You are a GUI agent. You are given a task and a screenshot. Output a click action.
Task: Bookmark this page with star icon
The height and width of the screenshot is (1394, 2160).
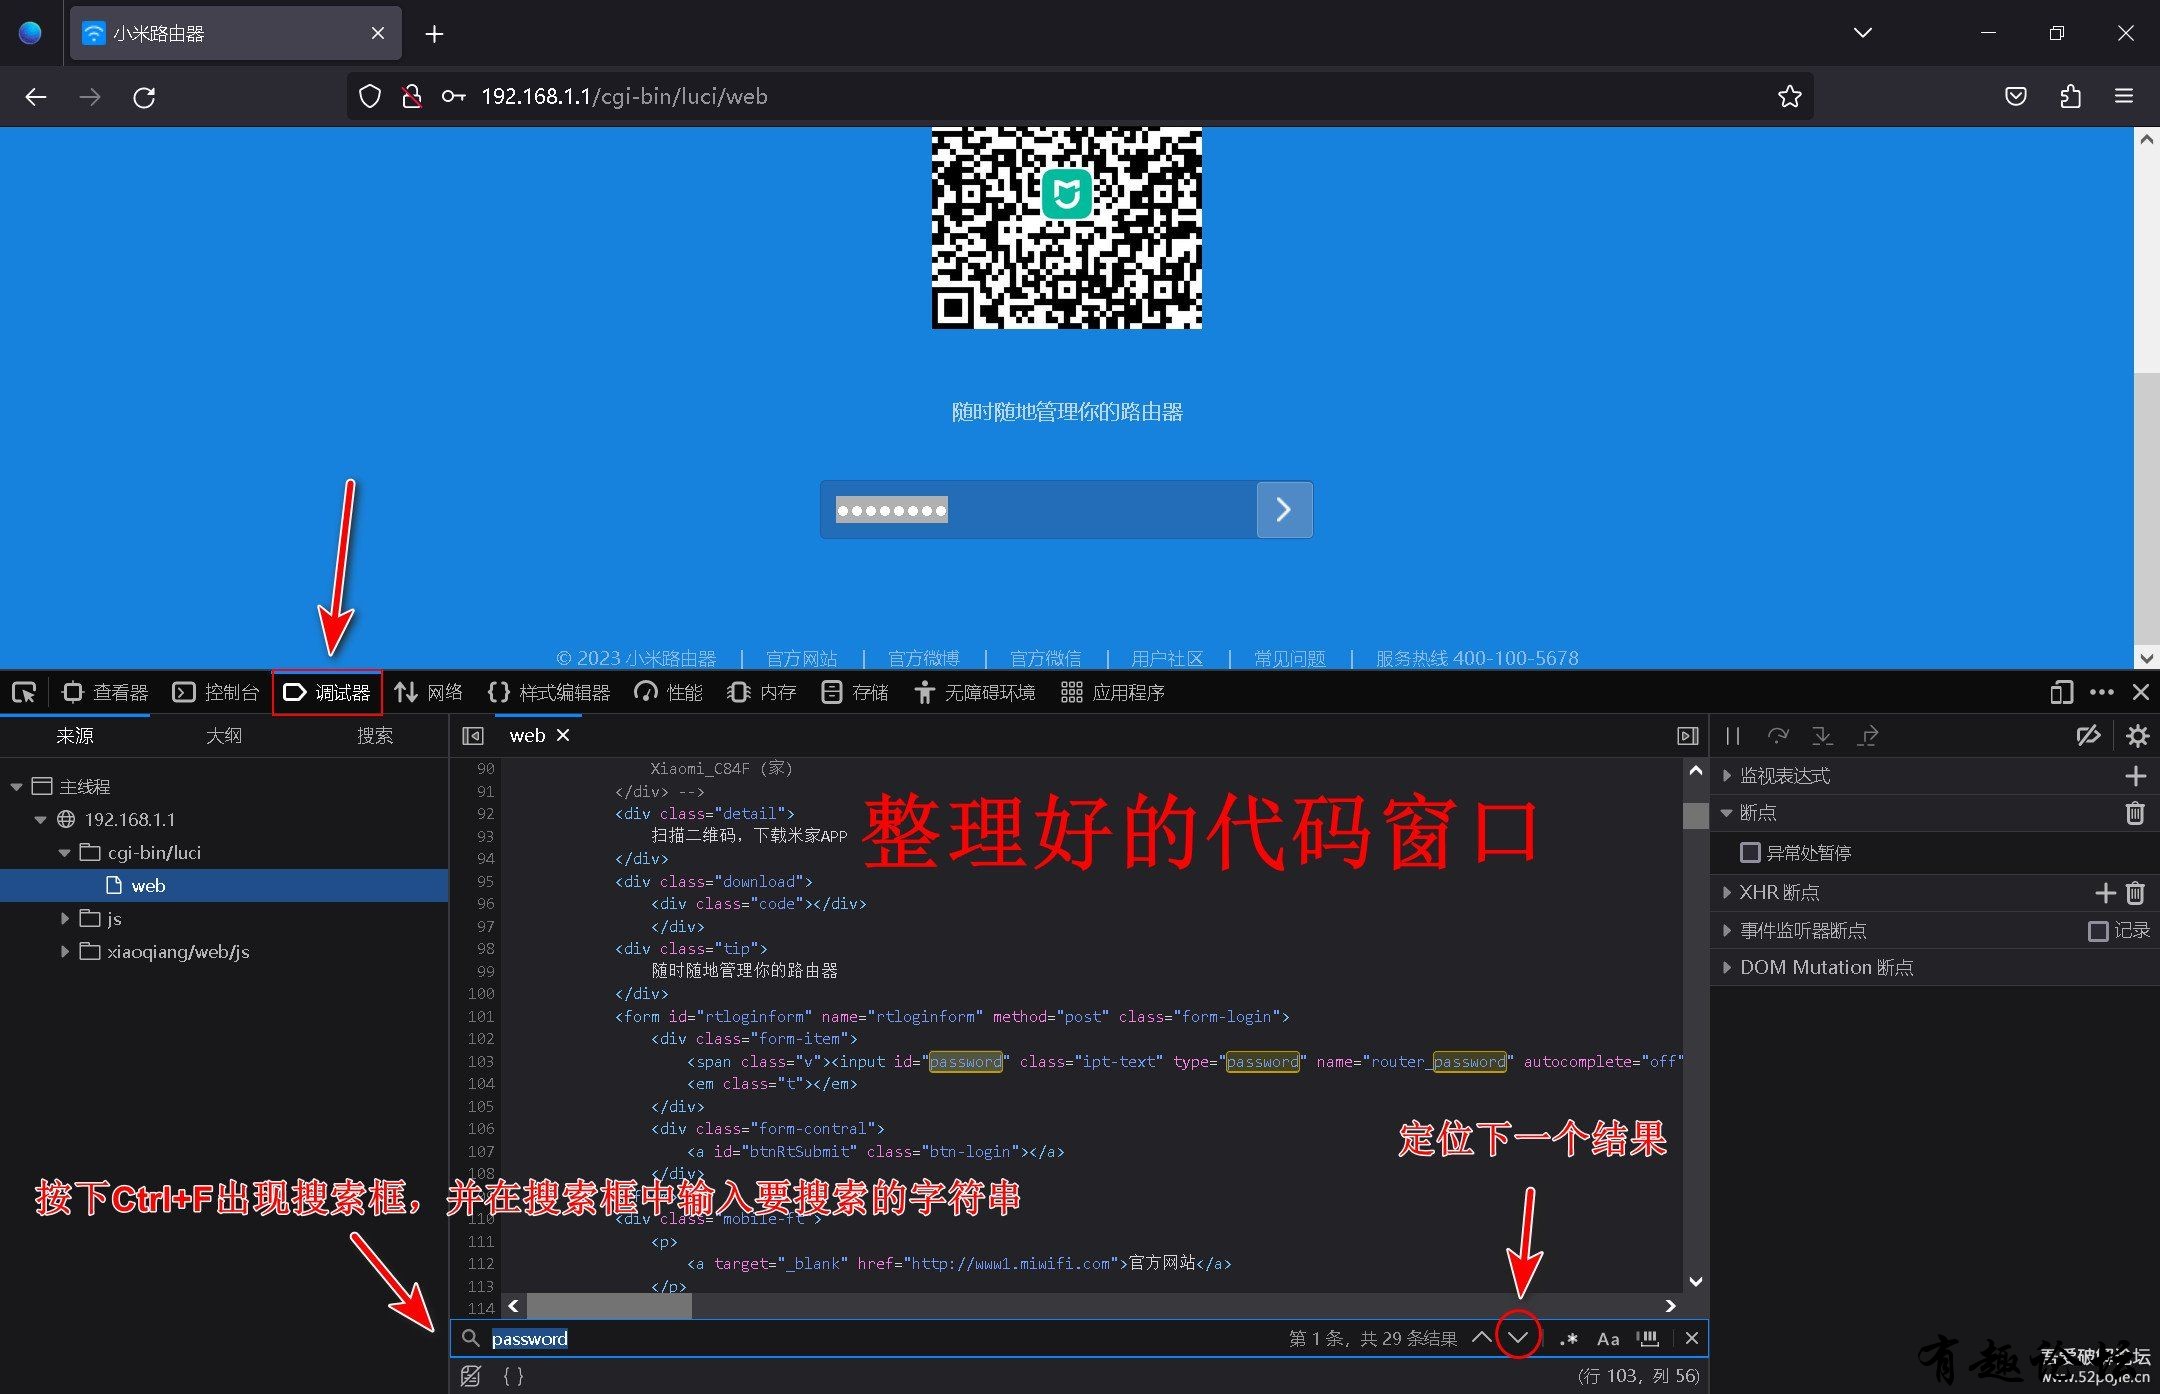tap(1789, 96)
